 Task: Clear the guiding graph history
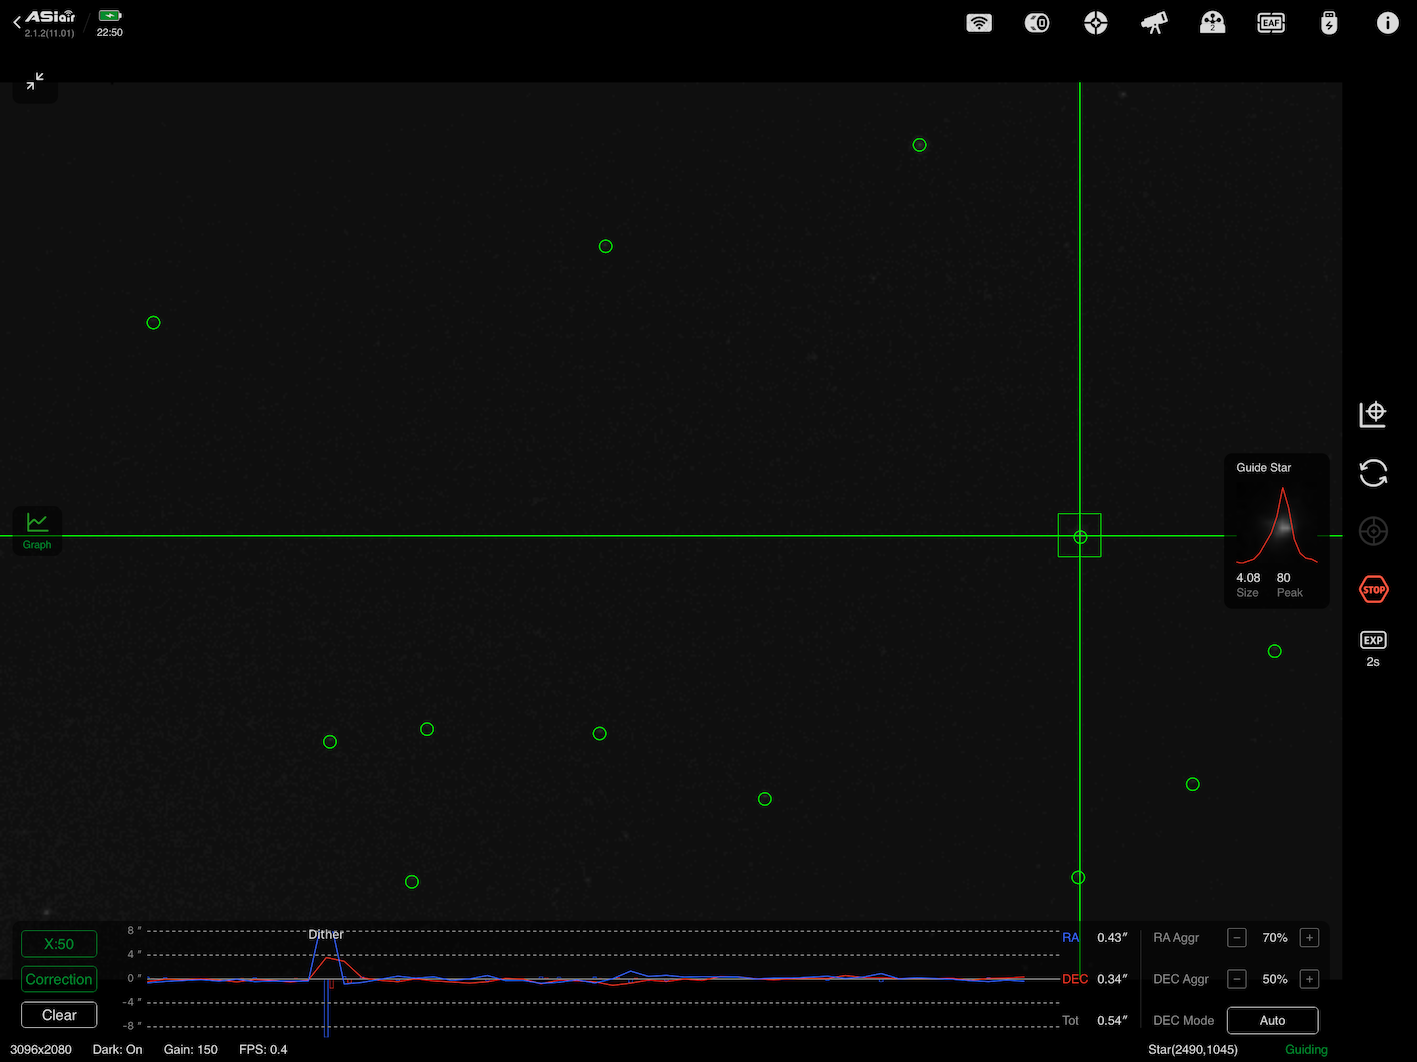tap(59, 1015)
